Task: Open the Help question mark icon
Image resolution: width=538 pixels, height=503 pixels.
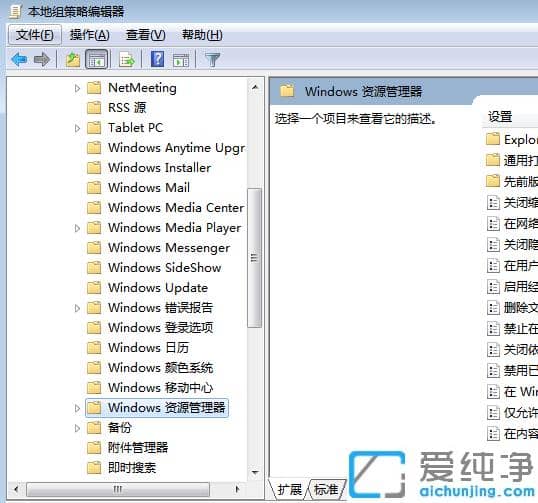Action: point(157,59)
